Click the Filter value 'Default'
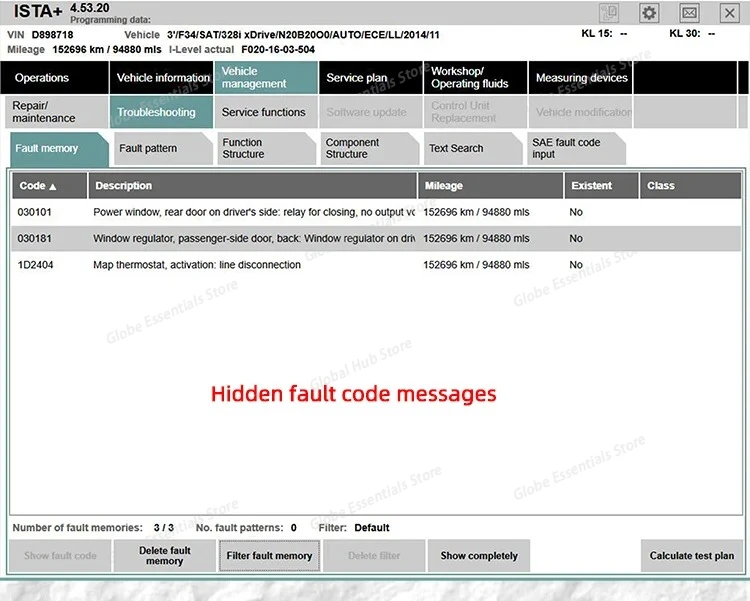The width and height of the screenshot is (750, 601). (372, 528)
